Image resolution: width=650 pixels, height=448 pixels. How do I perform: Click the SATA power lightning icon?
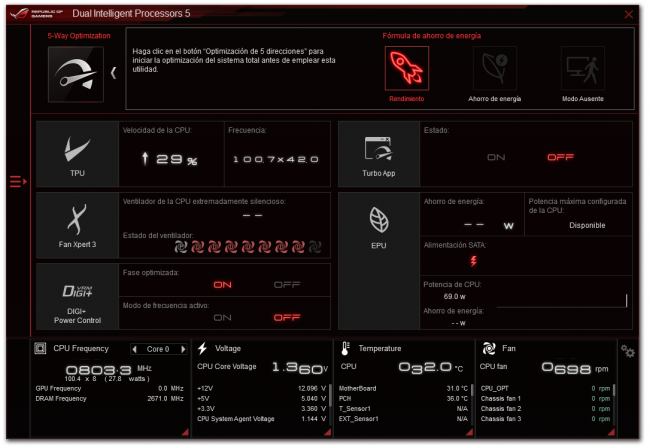point(473,261)
